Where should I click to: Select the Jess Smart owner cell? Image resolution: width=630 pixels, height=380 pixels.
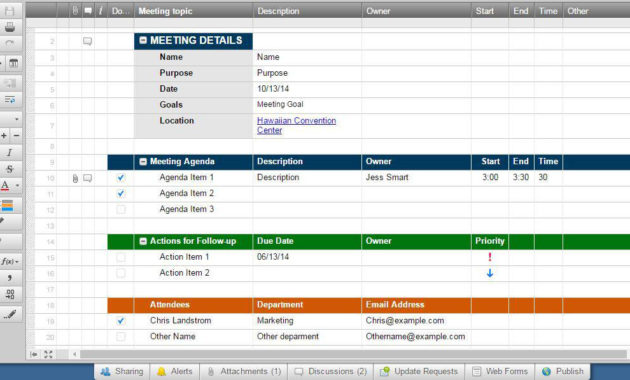tap(416, 178)
